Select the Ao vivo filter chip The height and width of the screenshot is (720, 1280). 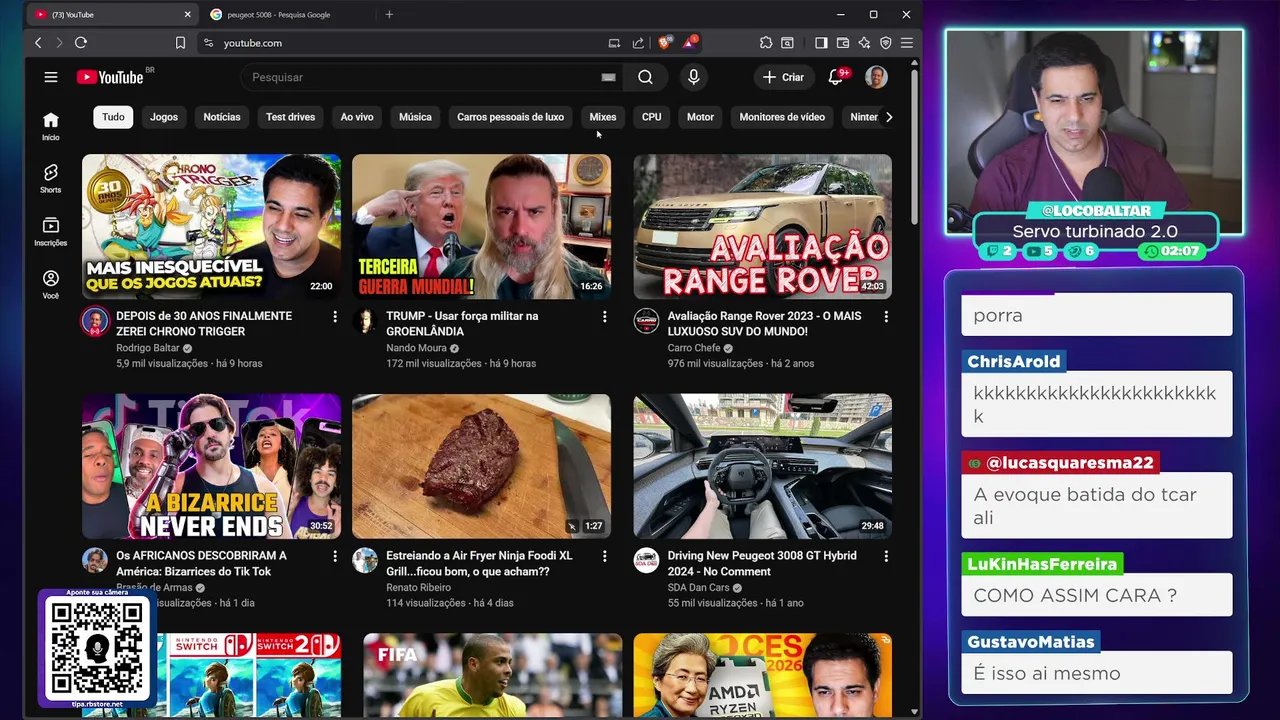tap(357, 117)
